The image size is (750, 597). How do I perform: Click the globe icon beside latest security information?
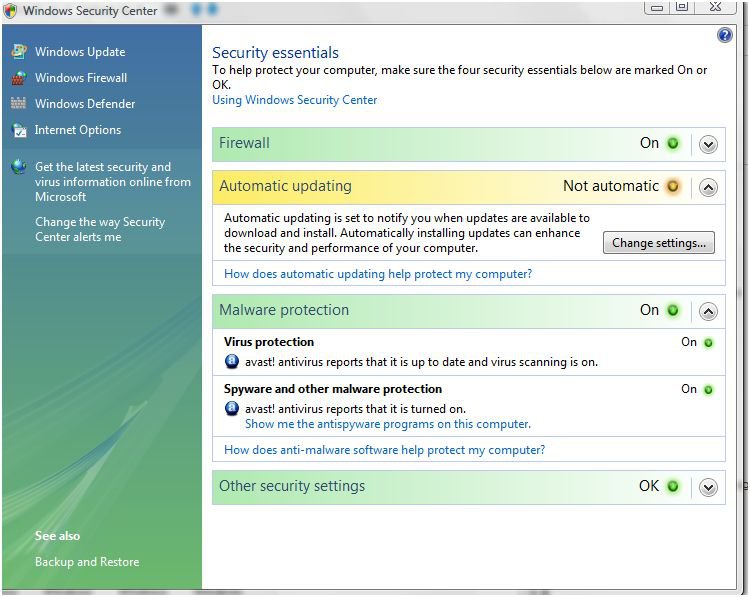(x=19, y=166)
